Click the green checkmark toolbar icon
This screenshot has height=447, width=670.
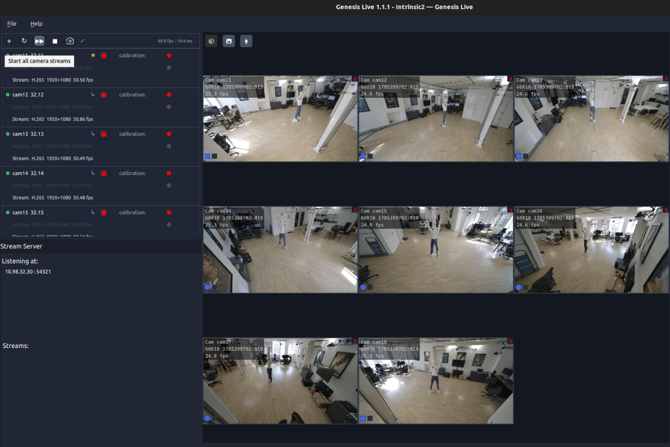coord(82,41)
